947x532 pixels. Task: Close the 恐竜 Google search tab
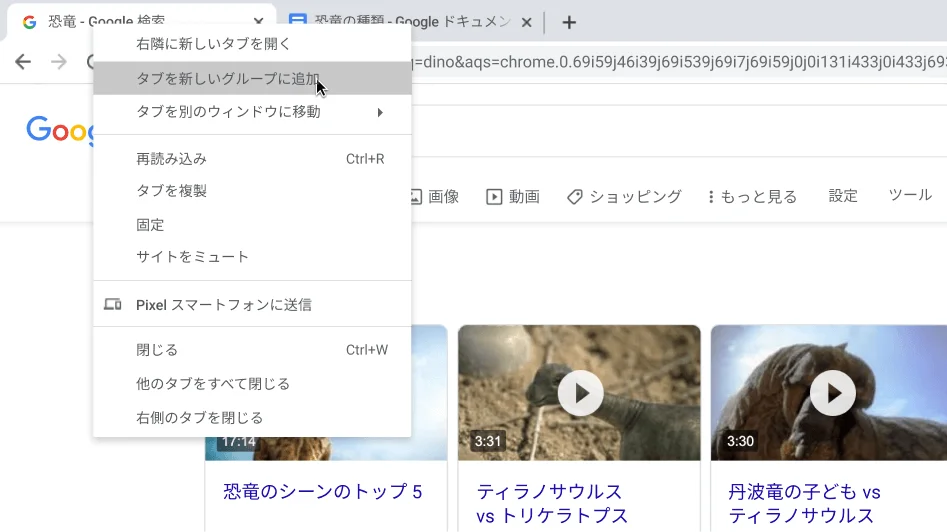(x=259, y=22)
